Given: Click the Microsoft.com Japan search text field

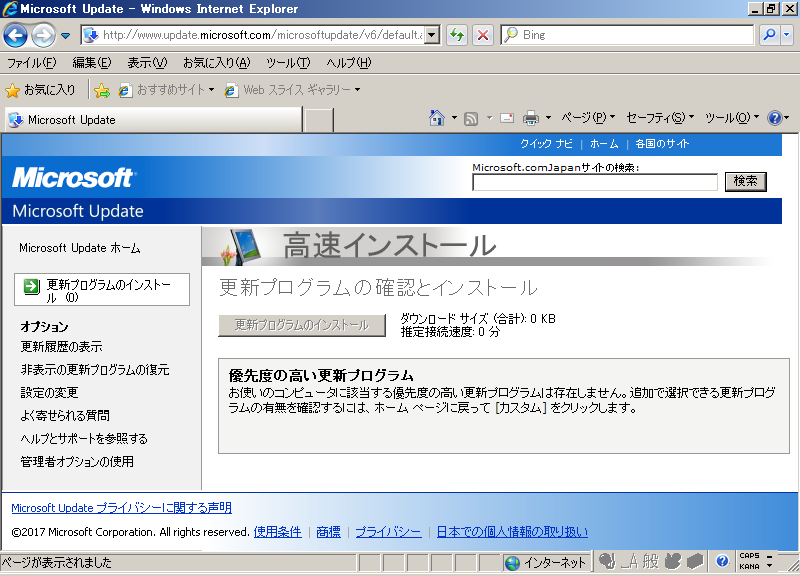Looking at the screenshot, I should pyautogui.click(x=594, y=182).
